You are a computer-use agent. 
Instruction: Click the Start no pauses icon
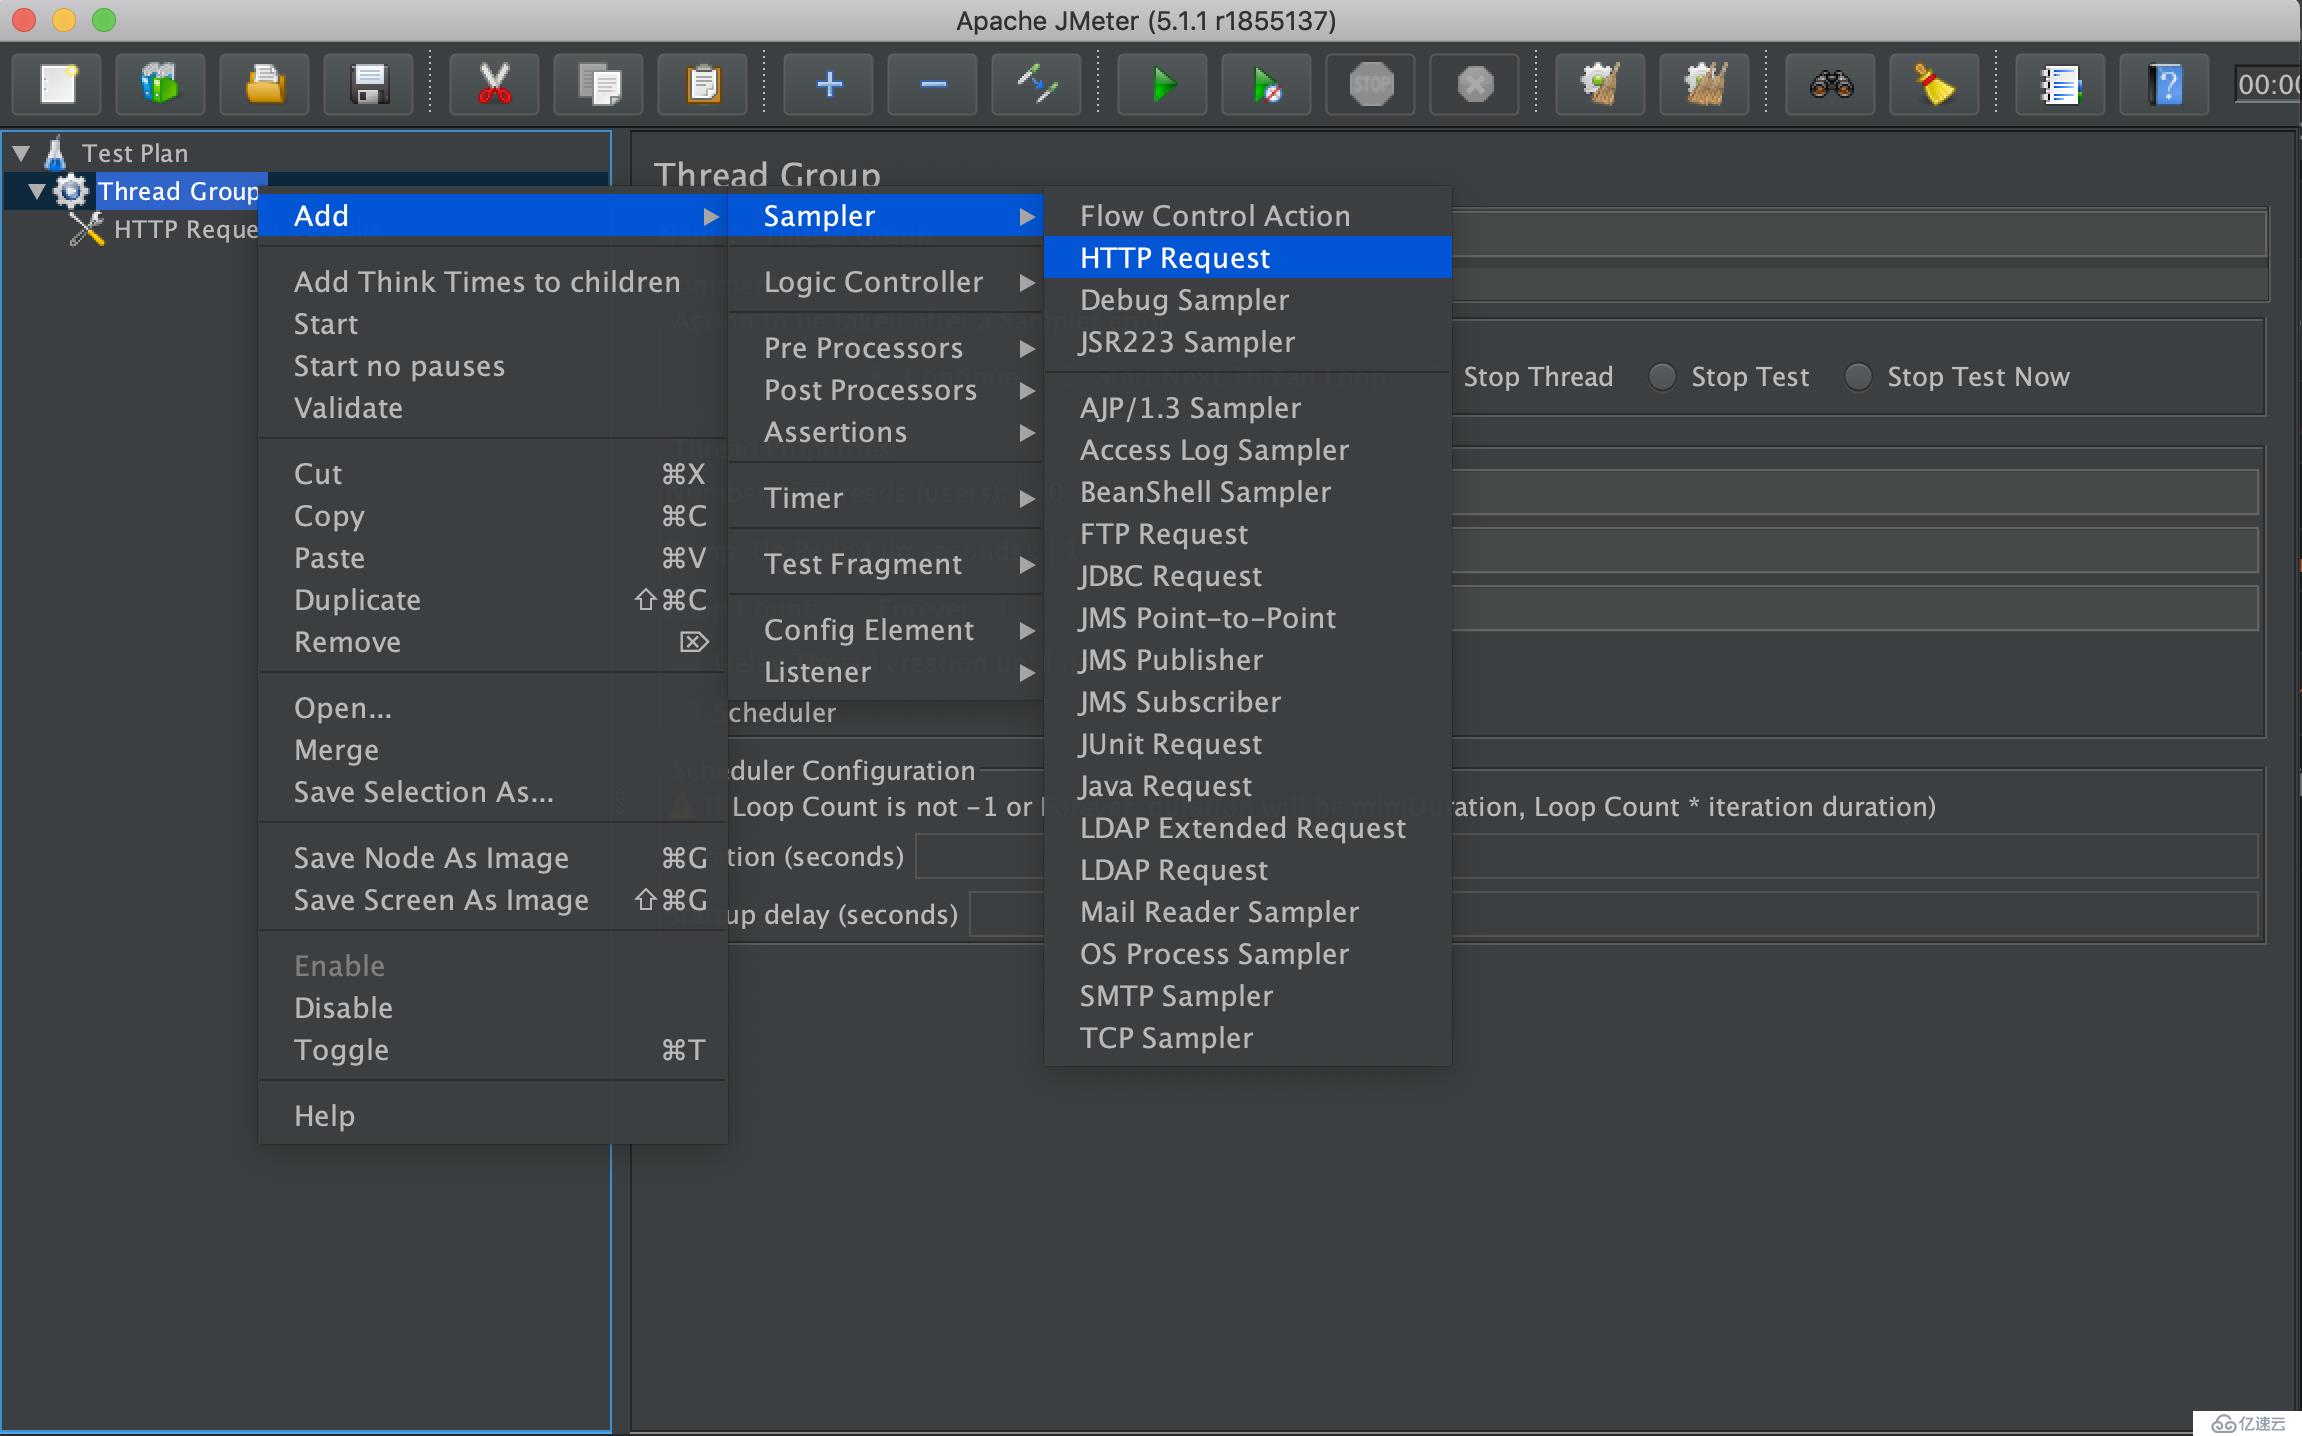1267,84
